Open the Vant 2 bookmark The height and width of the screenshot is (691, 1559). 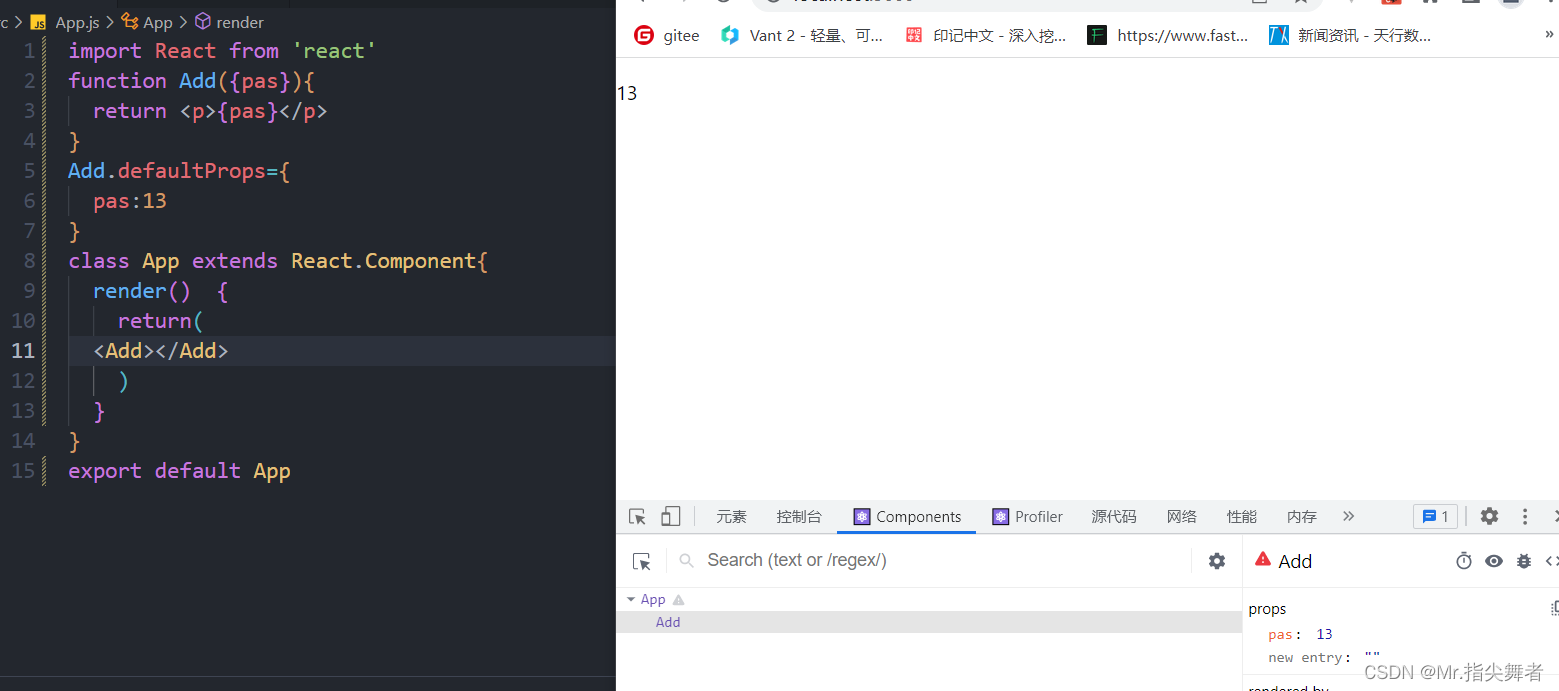coord(800,35)
